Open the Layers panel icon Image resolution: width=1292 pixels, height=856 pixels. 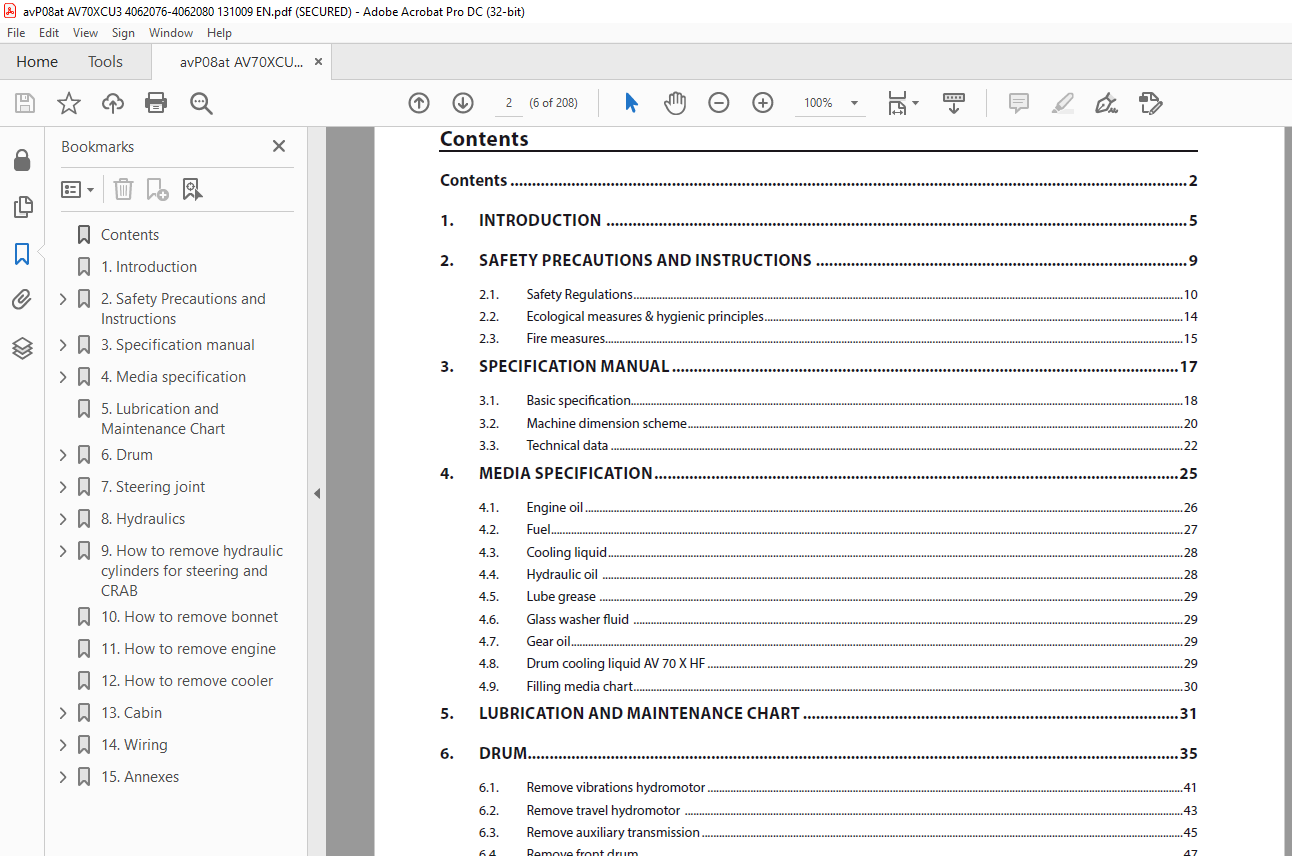(x=22, y=348)
